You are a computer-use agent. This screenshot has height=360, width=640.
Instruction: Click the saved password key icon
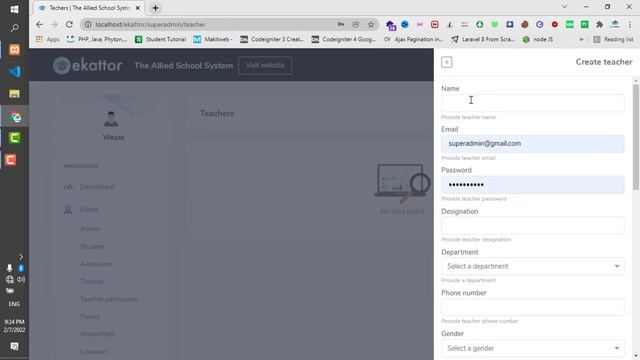tap(341, 24)
